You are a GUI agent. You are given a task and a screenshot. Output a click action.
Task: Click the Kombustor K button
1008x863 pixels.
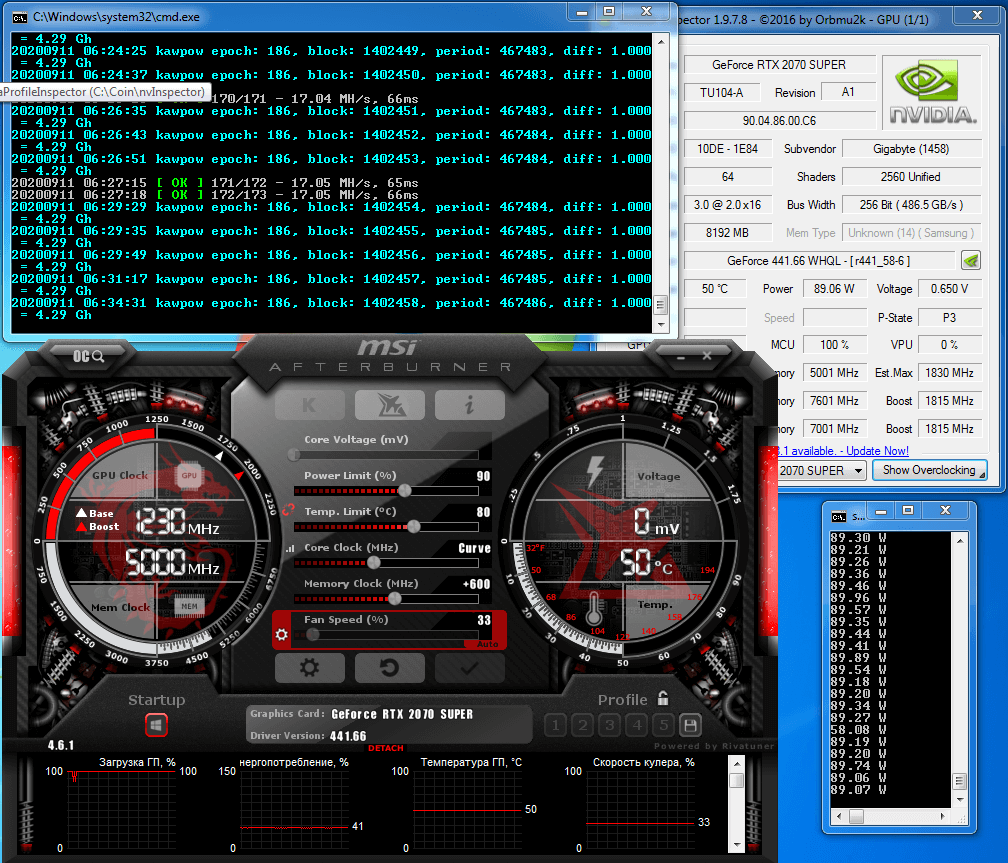310,405
